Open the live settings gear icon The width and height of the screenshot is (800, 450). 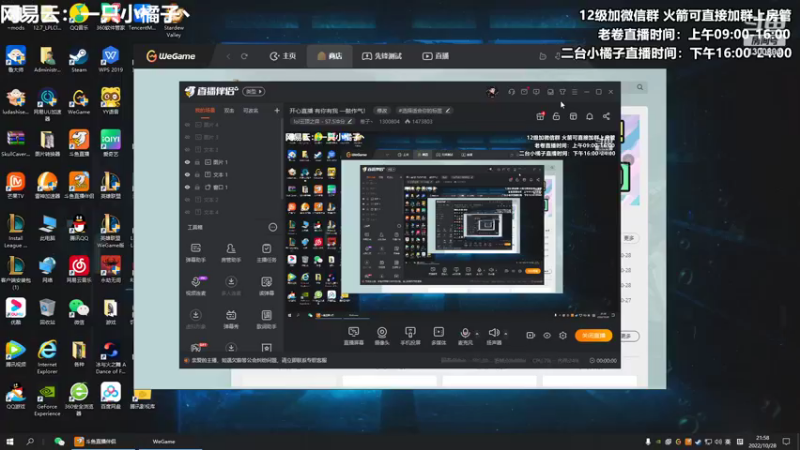[x=563, y=335]
